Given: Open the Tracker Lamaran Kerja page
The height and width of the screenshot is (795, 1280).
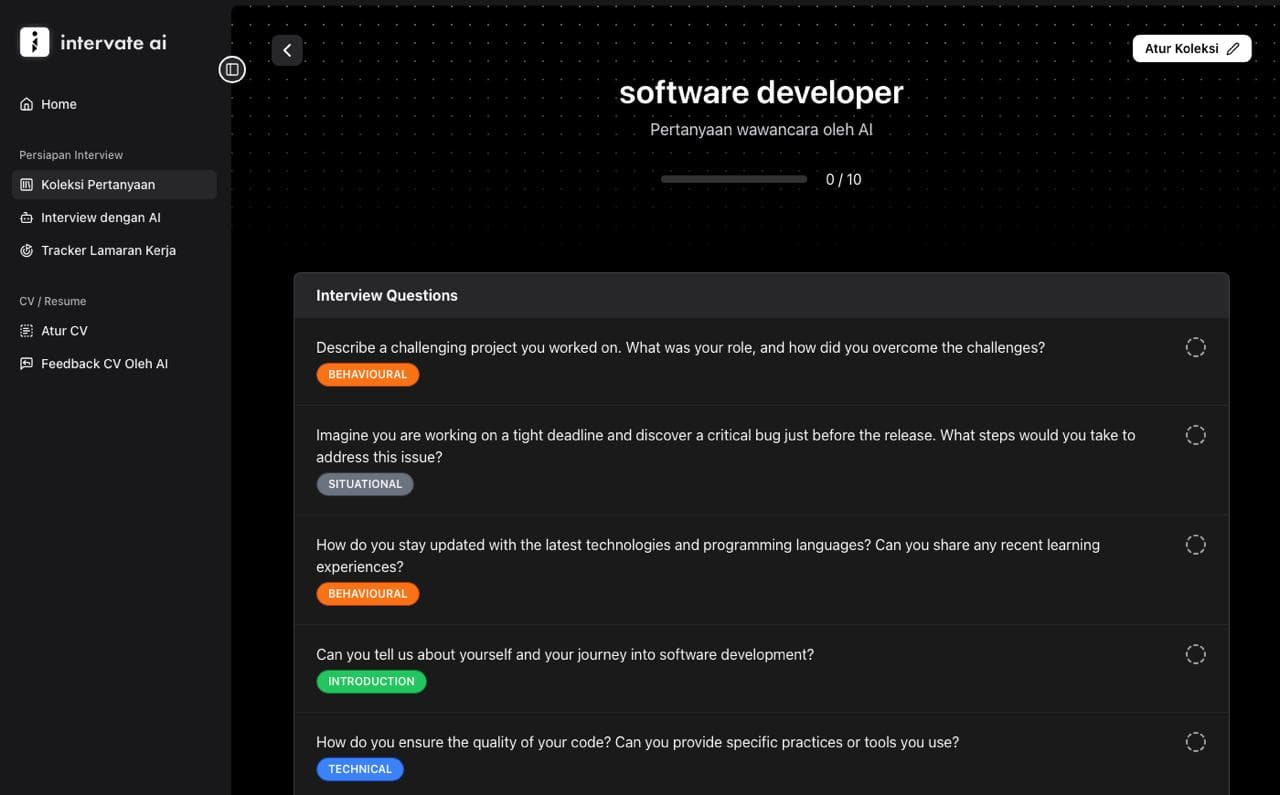Looking at the screenshot, I should tap(108, 250).
